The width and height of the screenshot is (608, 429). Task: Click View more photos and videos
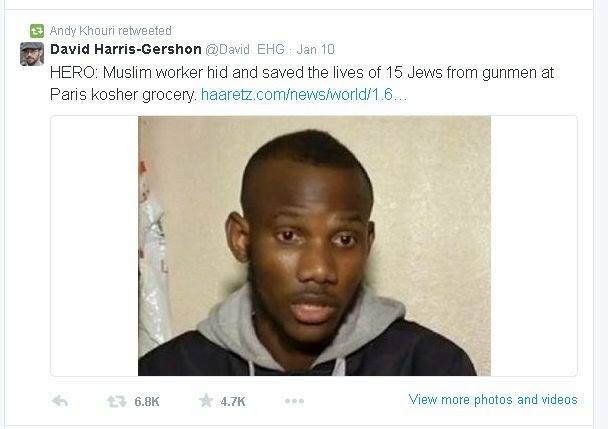tap(493, 399)
